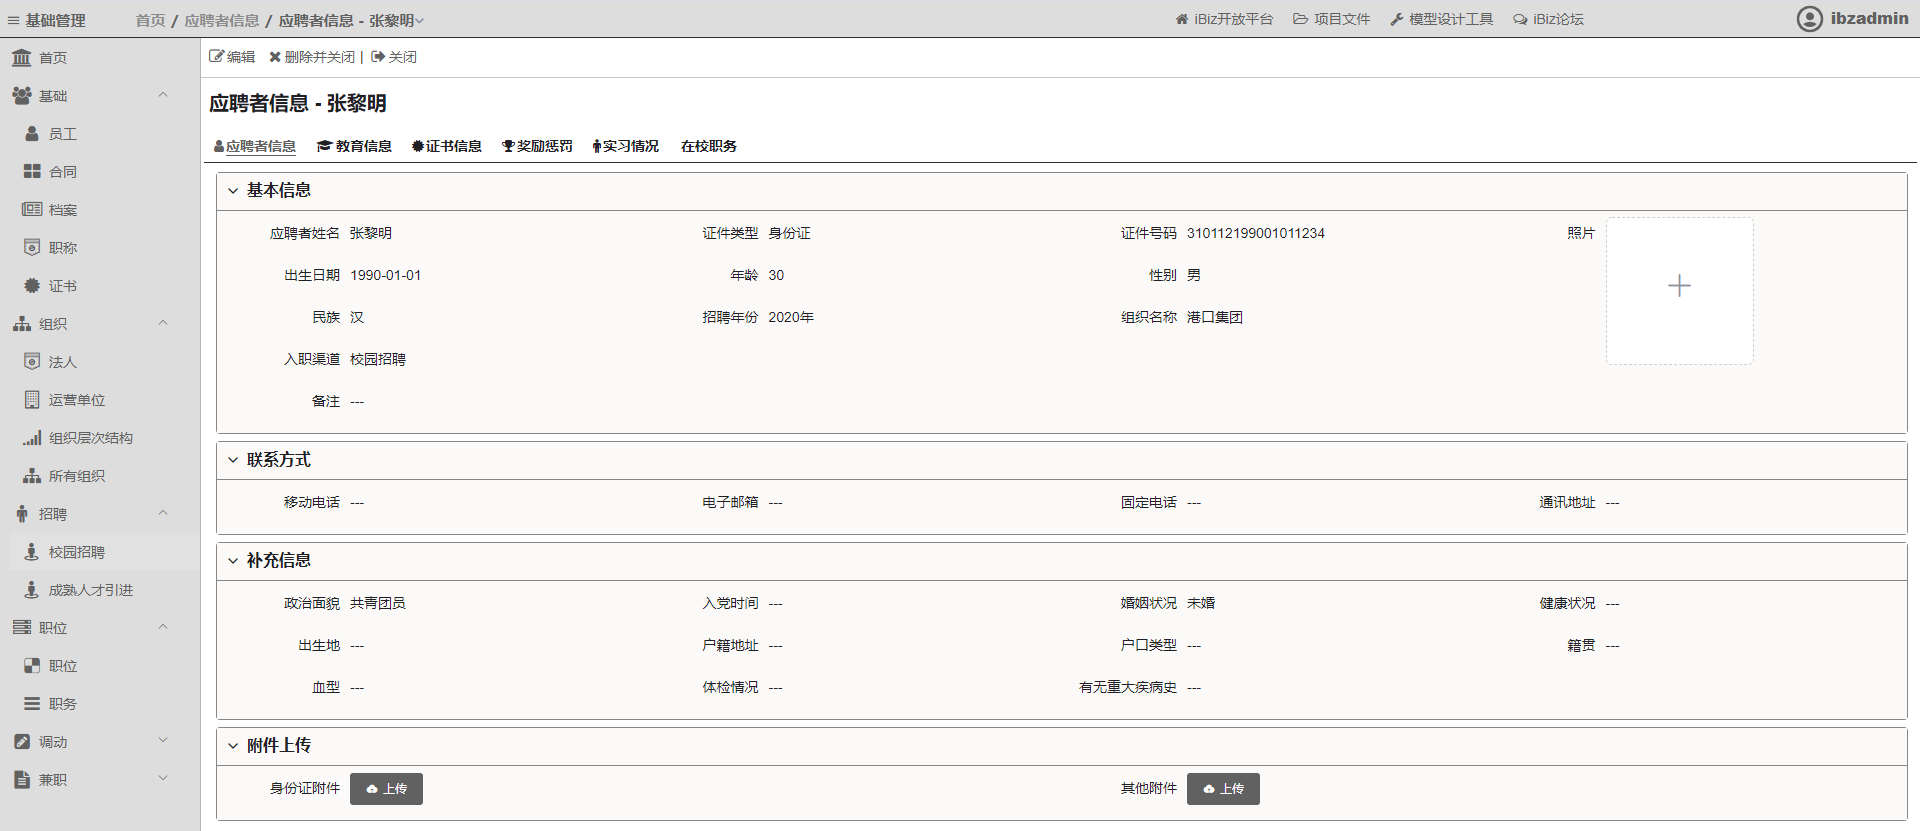The height and width of the screenshot is (831, 1920).
Task: Collapse the 职位 sidebar group chevron
Action: (163, 627)
